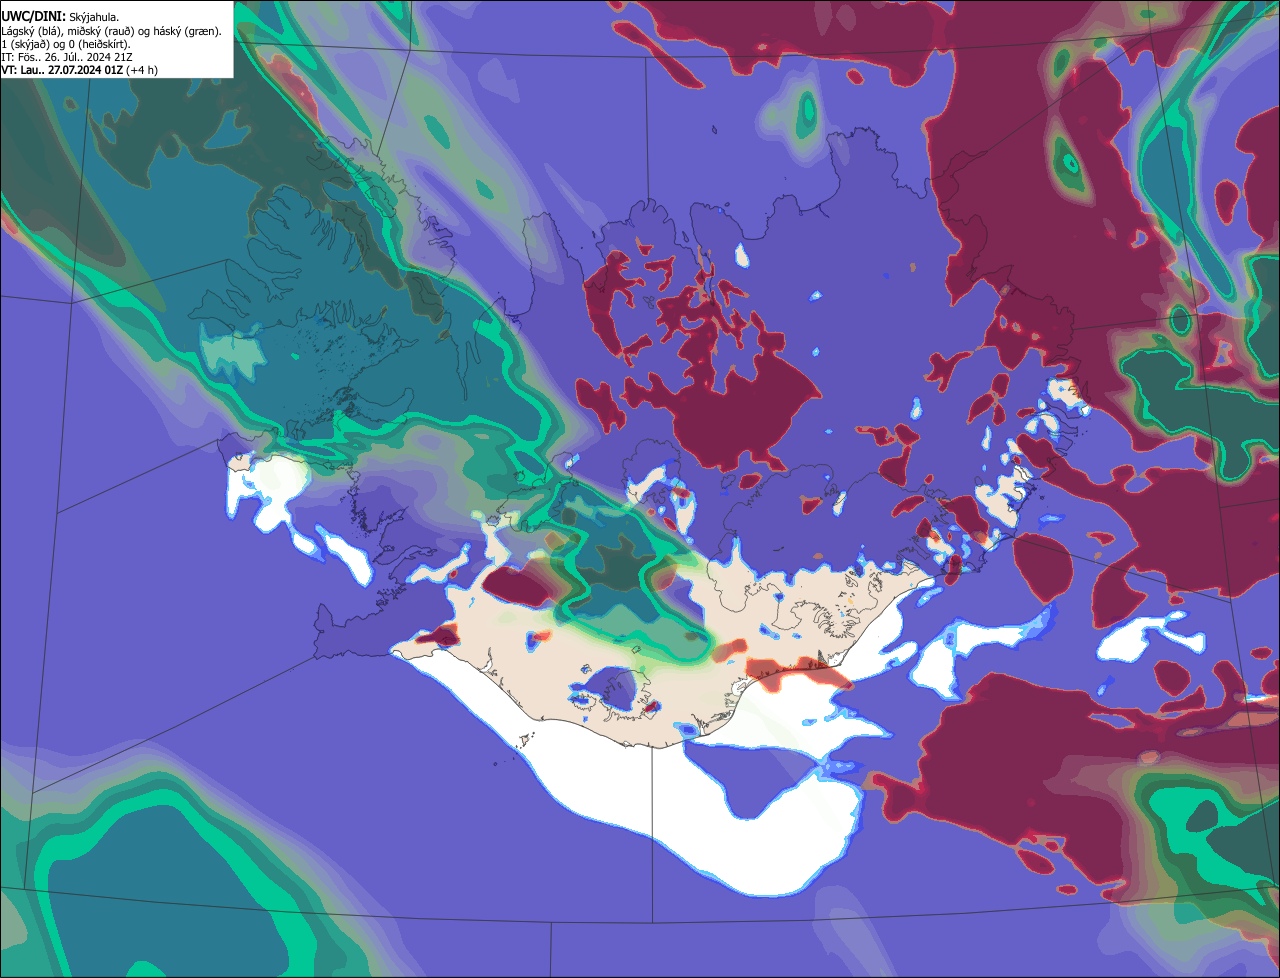Click the 'VT: Lau.. 27.07.2024 01Z (+4 h)' line
The width and height of the screenshot is (1280, 978).
(79, 70)
